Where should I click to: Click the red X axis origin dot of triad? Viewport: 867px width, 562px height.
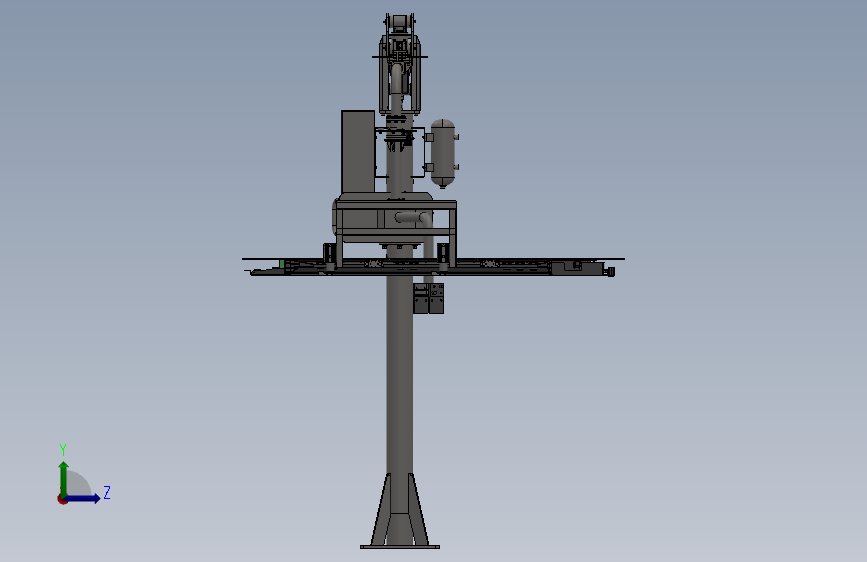click(x=62, y=499)
